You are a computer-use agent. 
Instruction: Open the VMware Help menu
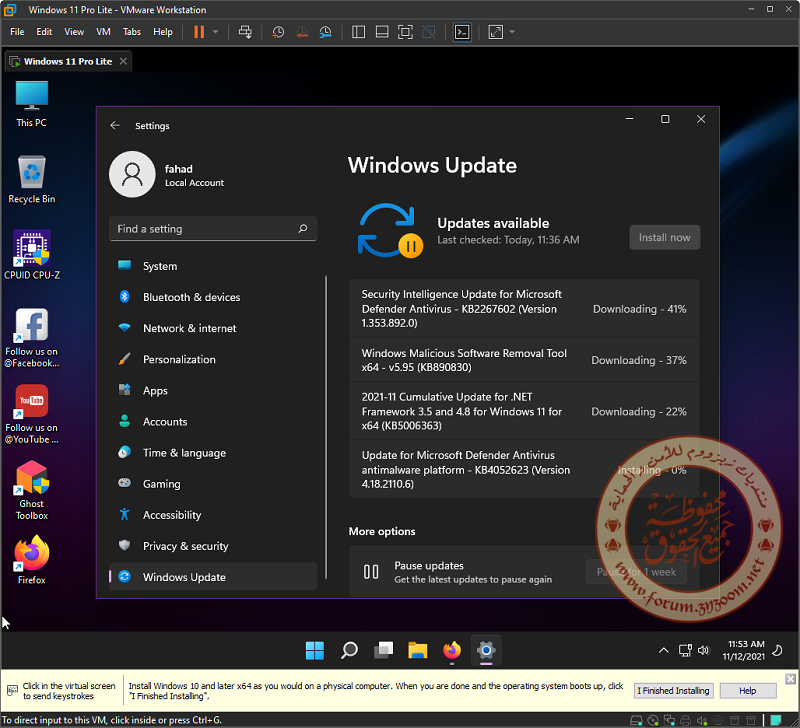click(163, 32)
